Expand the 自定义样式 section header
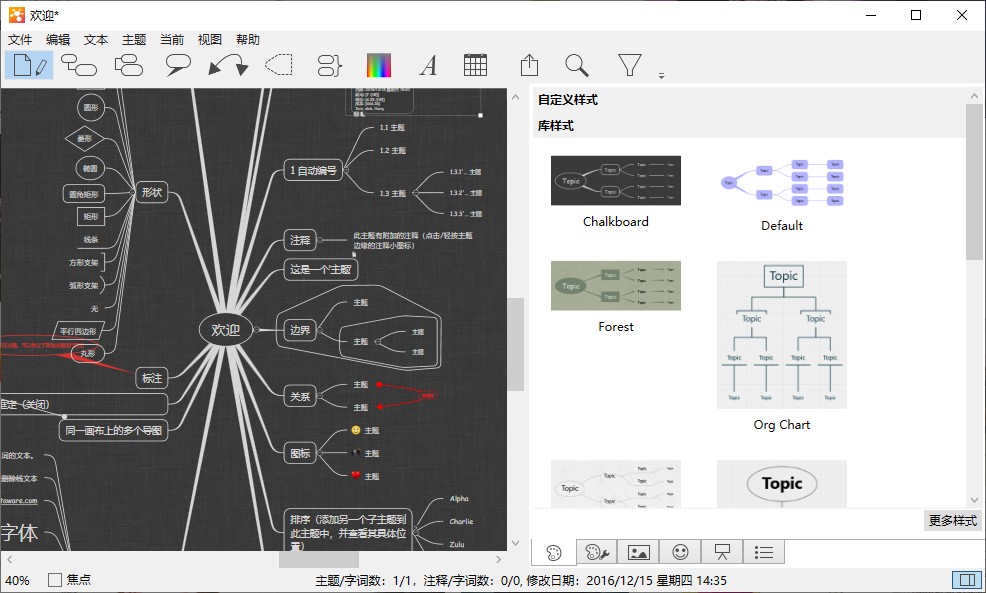Screen dimensions: 986x593 tap(568, 100)
